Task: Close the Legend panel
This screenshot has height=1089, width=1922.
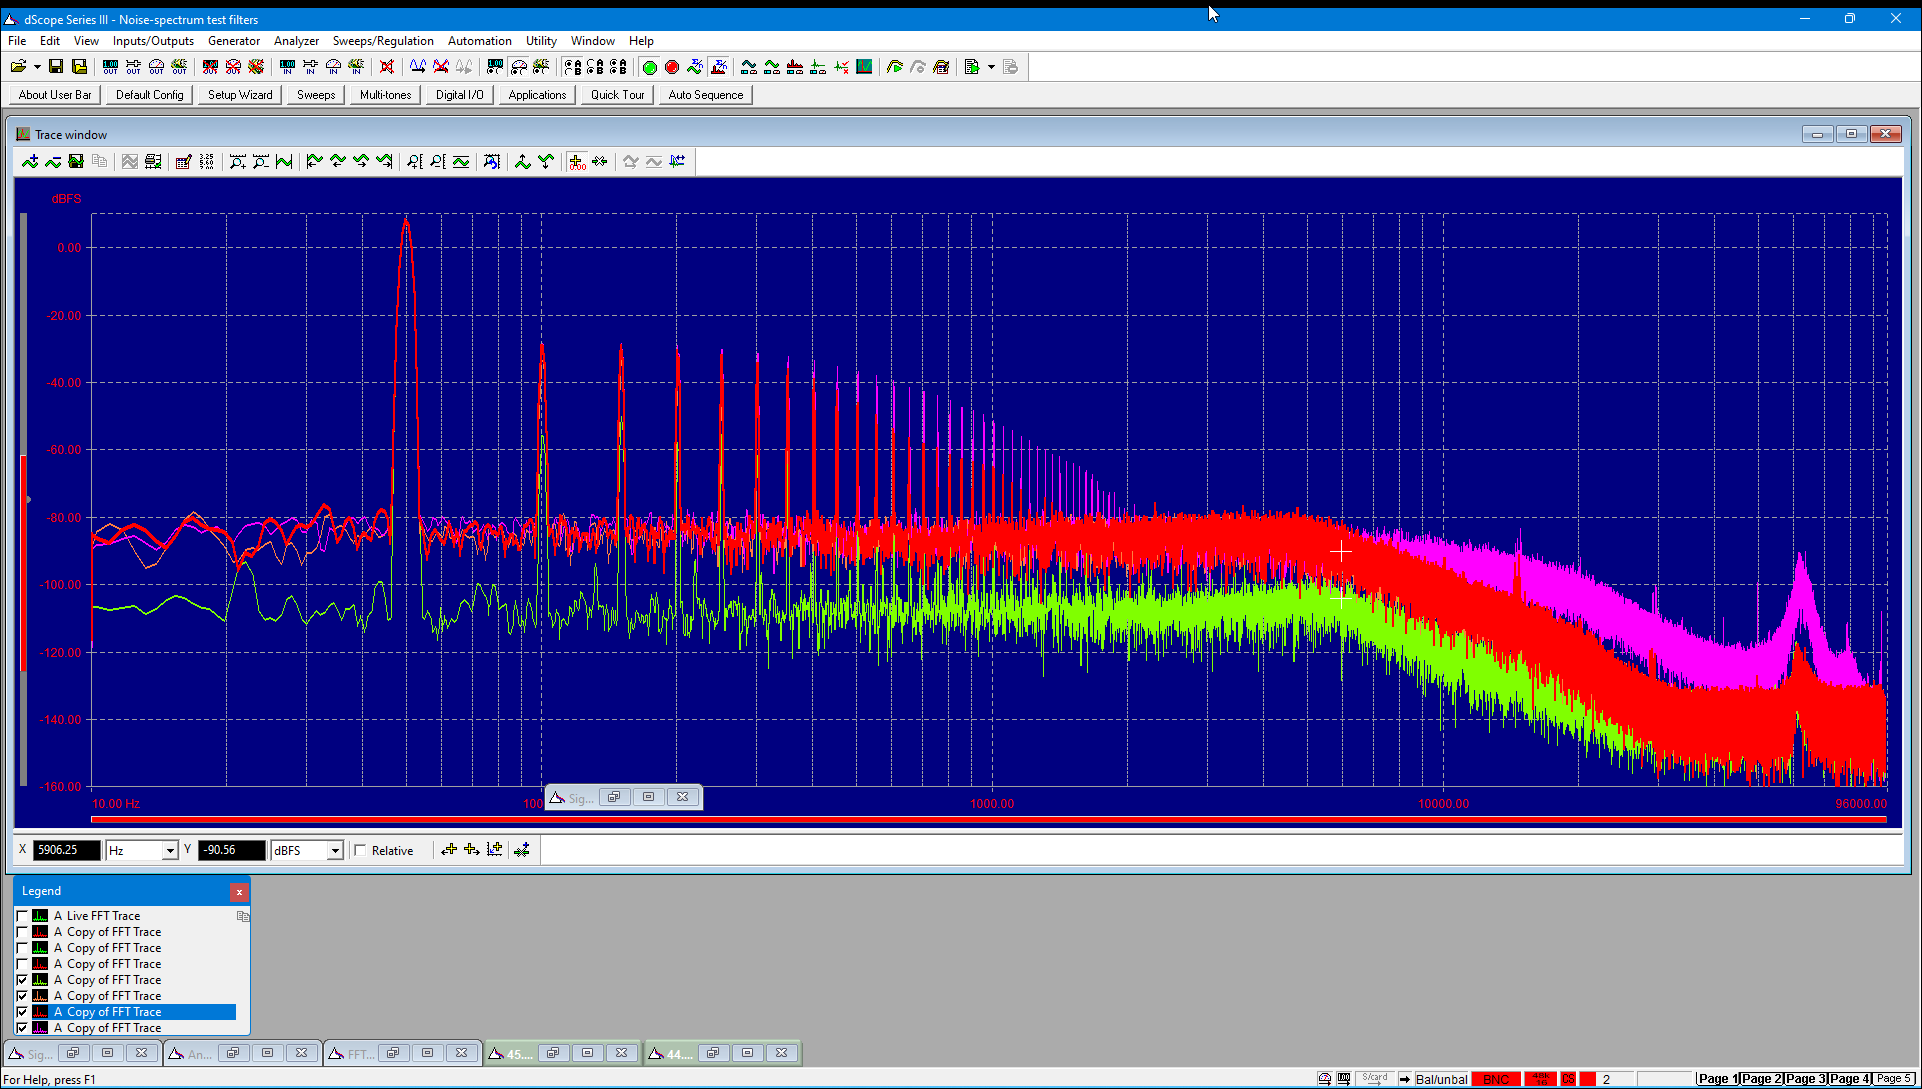Action: [x=239, y=891]
